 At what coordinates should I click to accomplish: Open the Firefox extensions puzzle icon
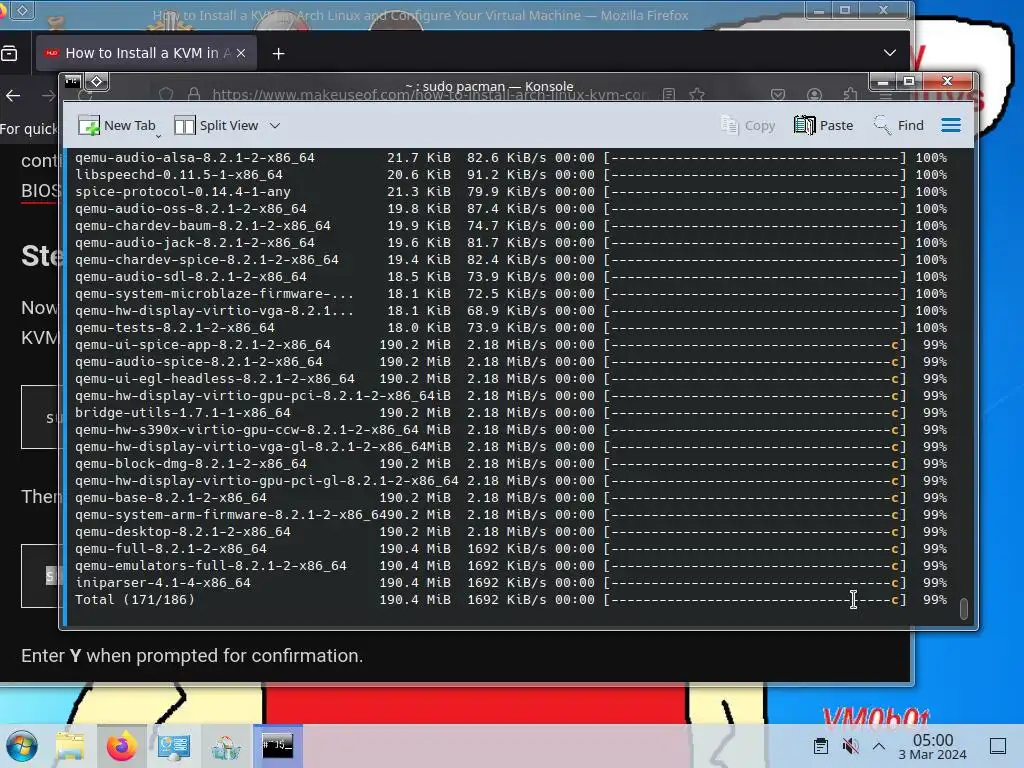pos(850,95)
